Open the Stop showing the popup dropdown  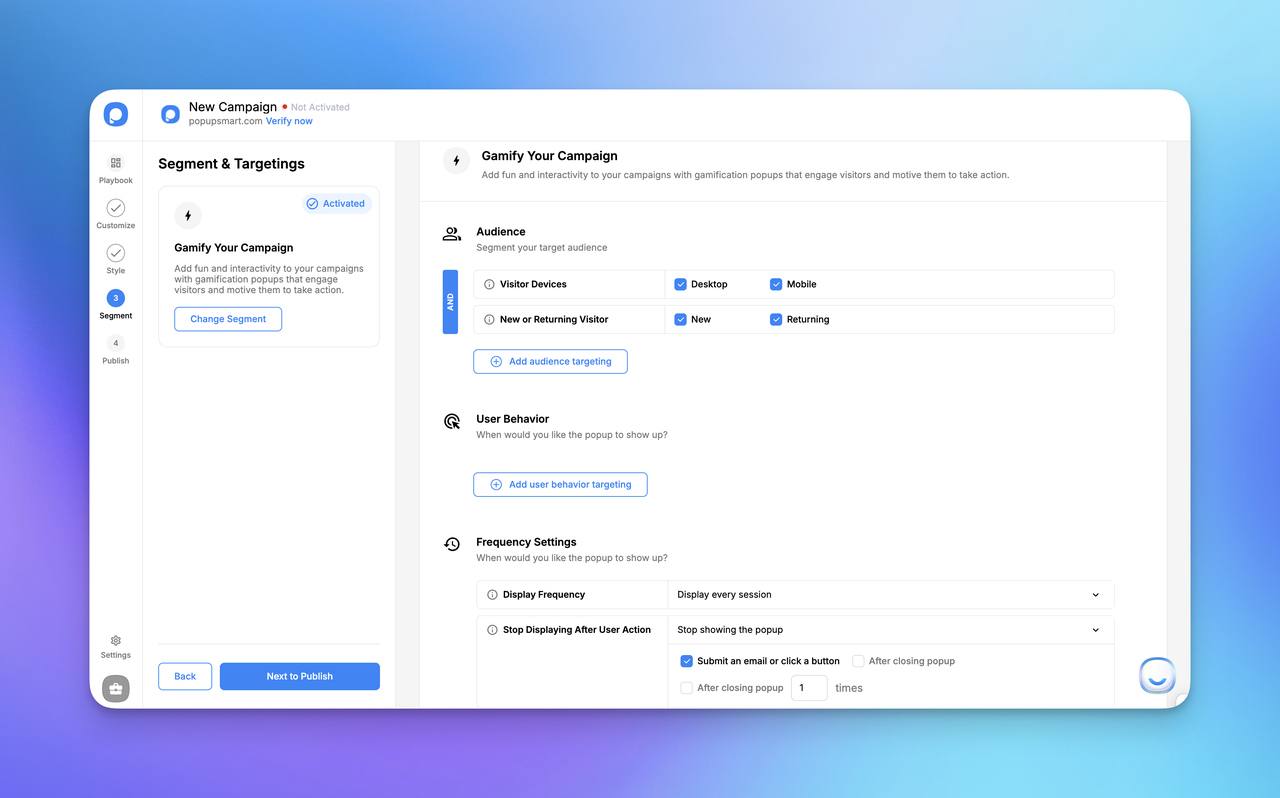pos(890,630)
